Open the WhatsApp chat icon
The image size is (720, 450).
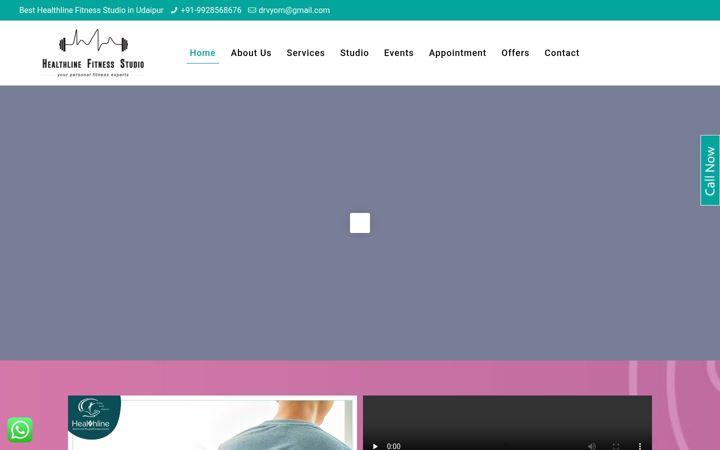pos(20,430)
